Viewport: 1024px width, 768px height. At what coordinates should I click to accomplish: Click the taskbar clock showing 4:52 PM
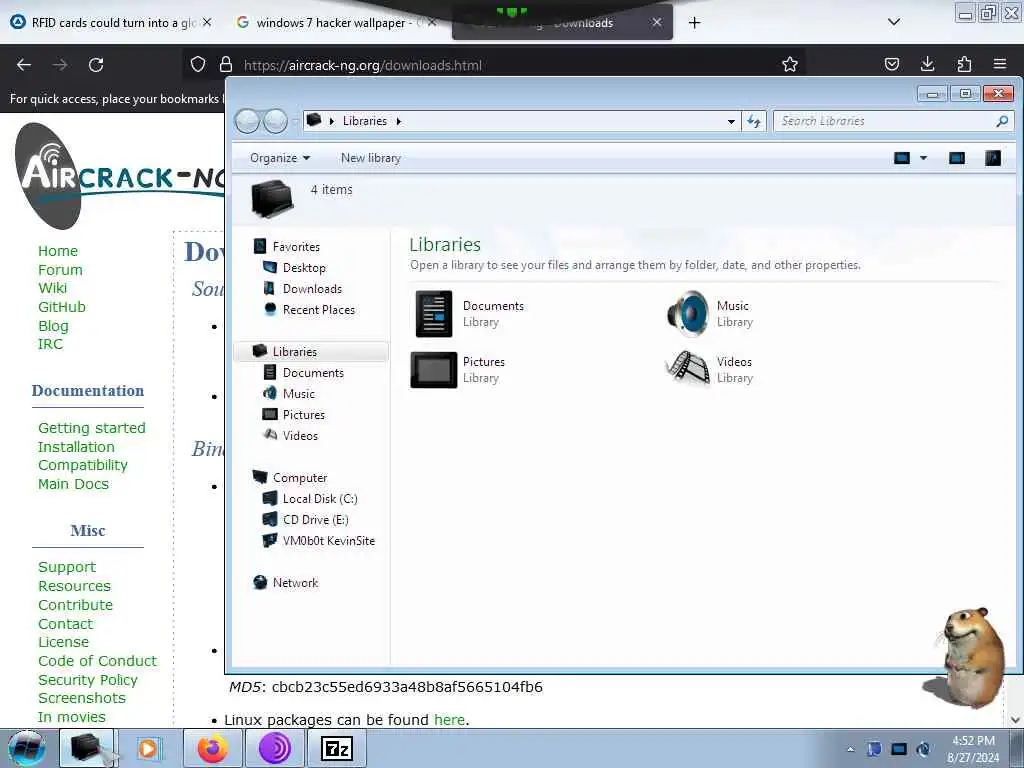pos(973,749)
